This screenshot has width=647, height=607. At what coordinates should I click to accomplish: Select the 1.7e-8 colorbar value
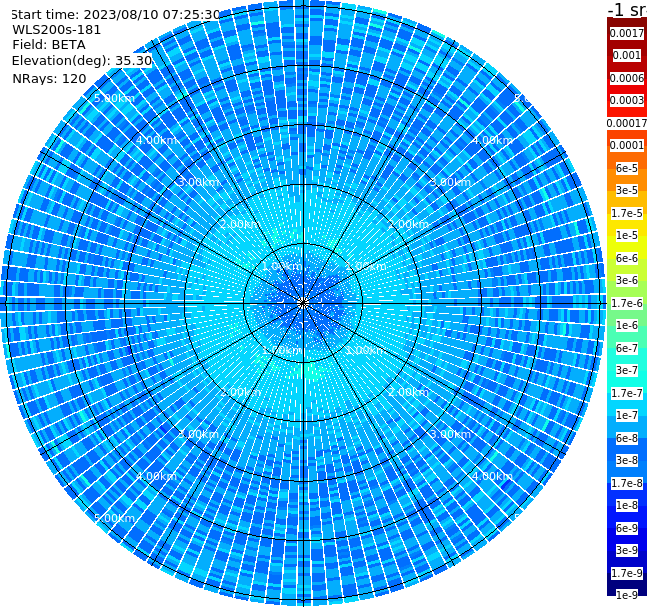click(x=627, y=483)
